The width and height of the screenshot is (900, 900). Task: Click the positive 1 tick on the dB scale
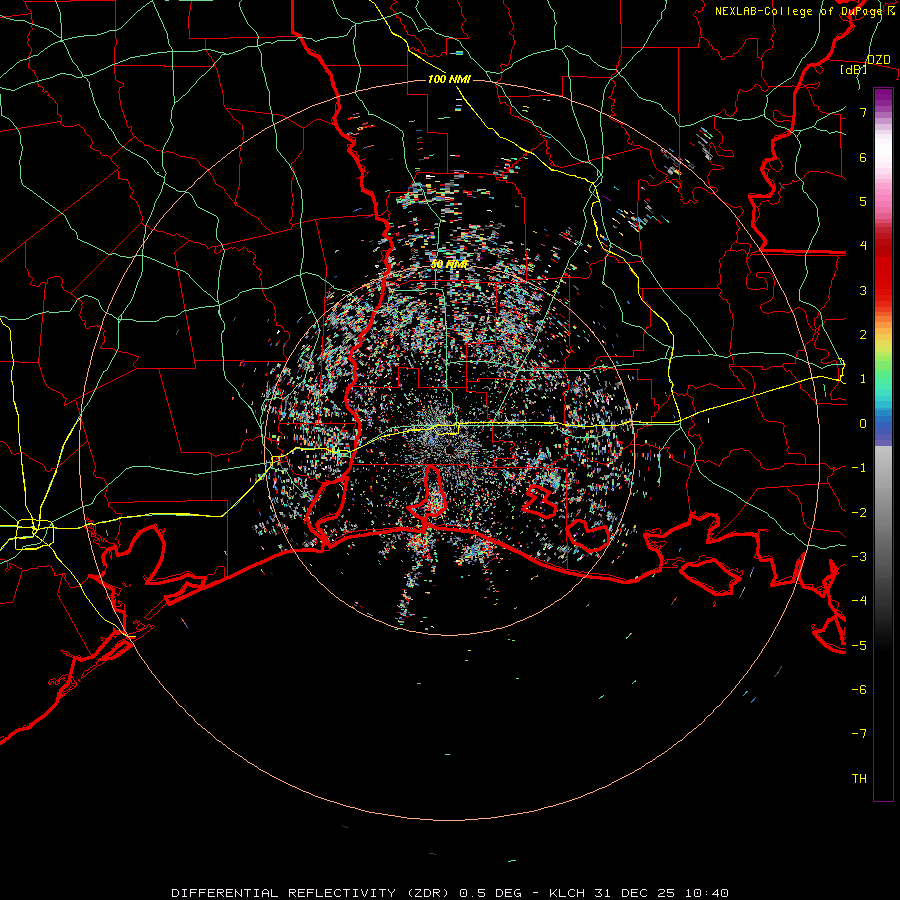click(863, 379)
